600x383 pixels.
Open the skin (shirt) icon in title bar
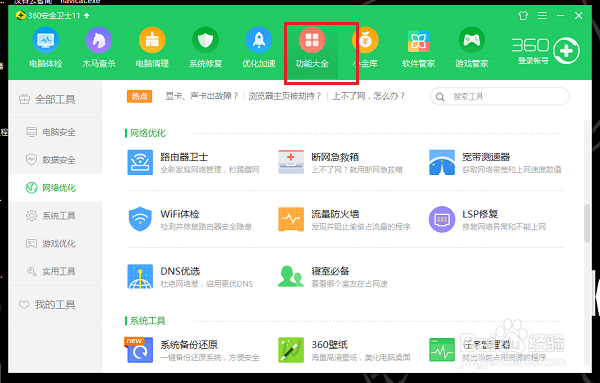523,16
